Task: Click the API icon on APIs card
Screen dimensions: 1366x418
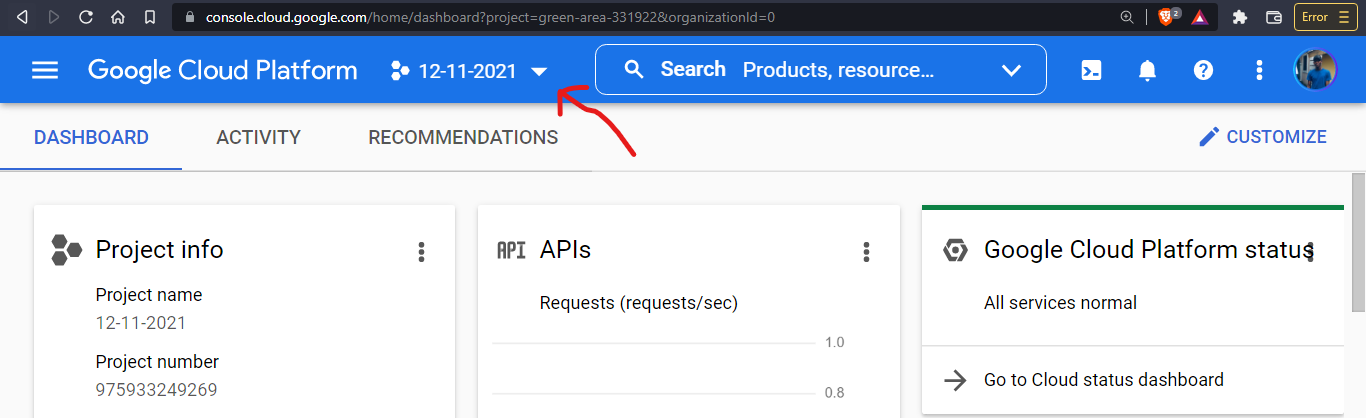Action: tap(511, 250)
